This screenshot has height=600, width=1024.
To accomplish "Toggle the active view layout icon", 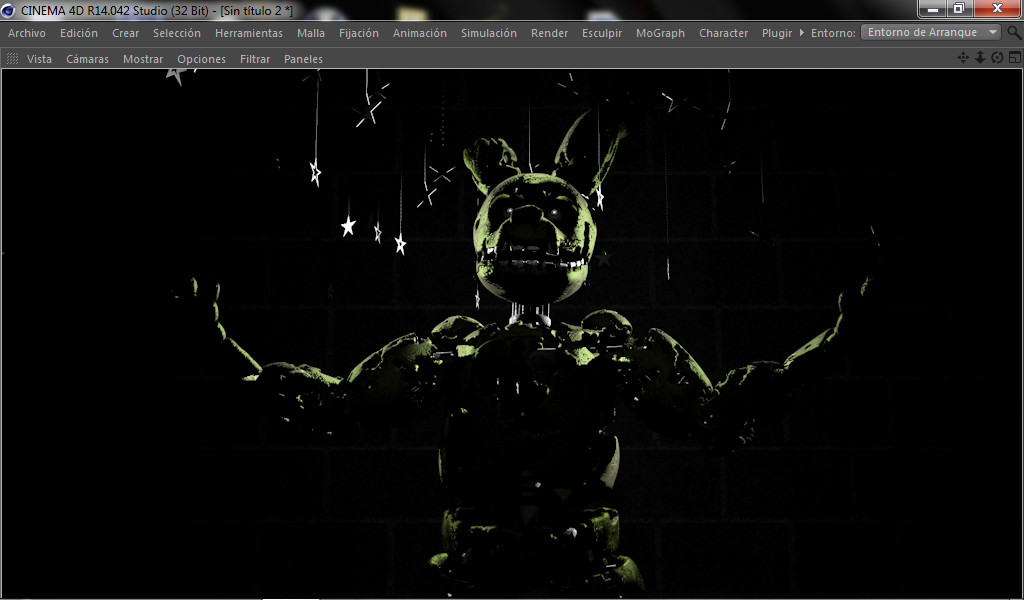I will click(1014, 58).
